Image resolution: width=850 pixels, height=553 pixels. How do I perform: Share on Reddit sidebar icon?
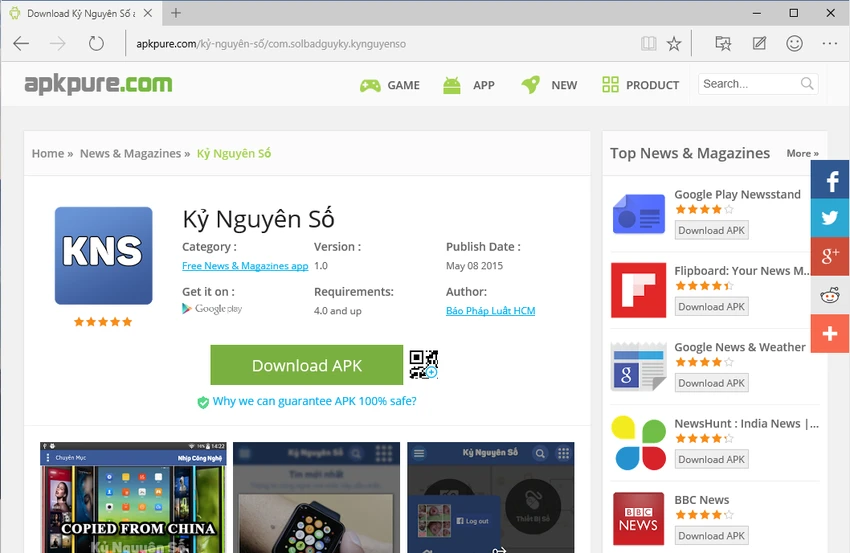[x=830, y=295]
